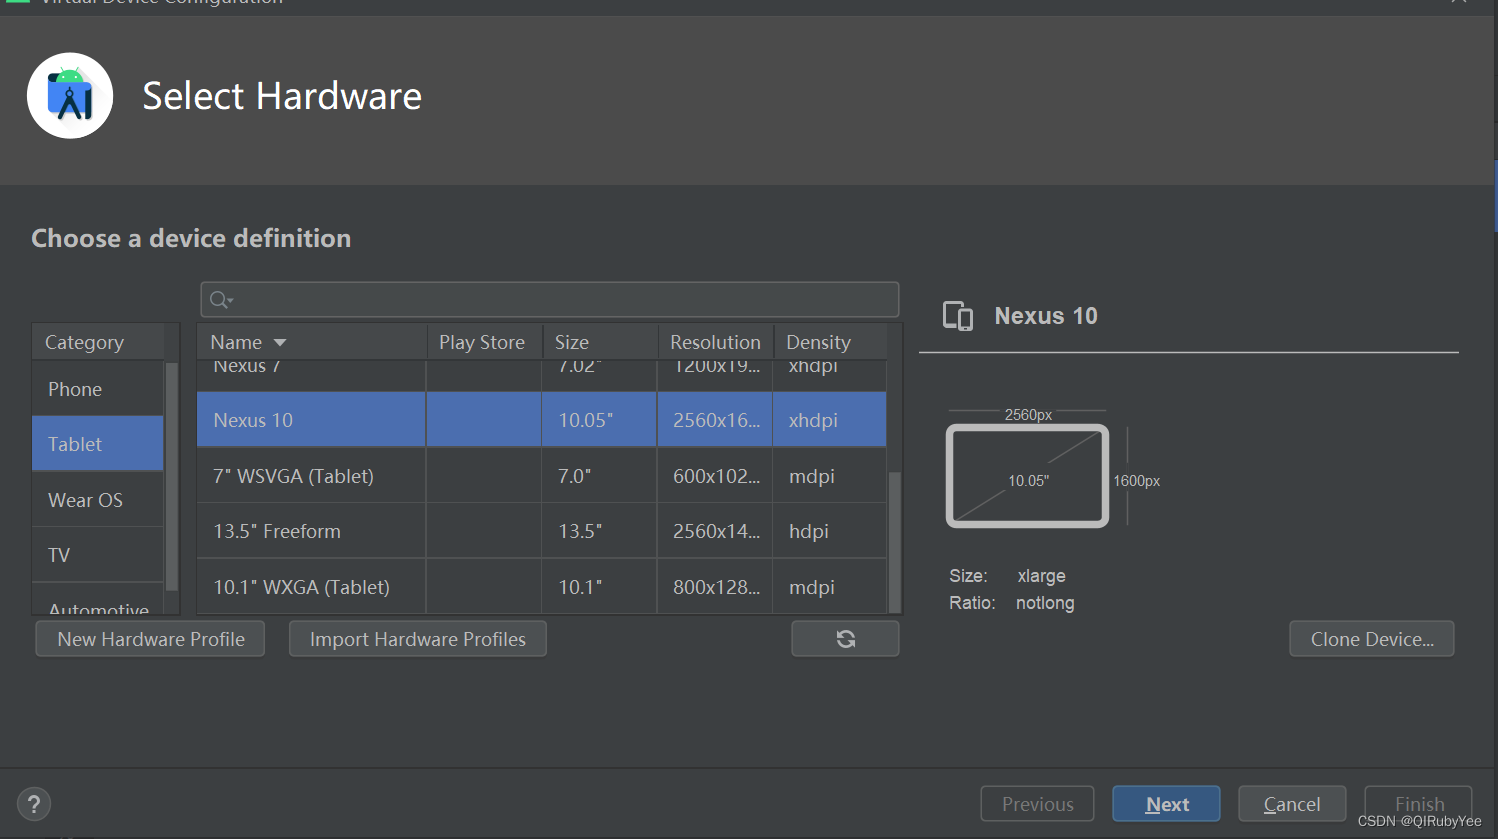The height and width of the screenshot is (839, 1498).
Task: Click the Cancel button
Action: point(1292,804)
